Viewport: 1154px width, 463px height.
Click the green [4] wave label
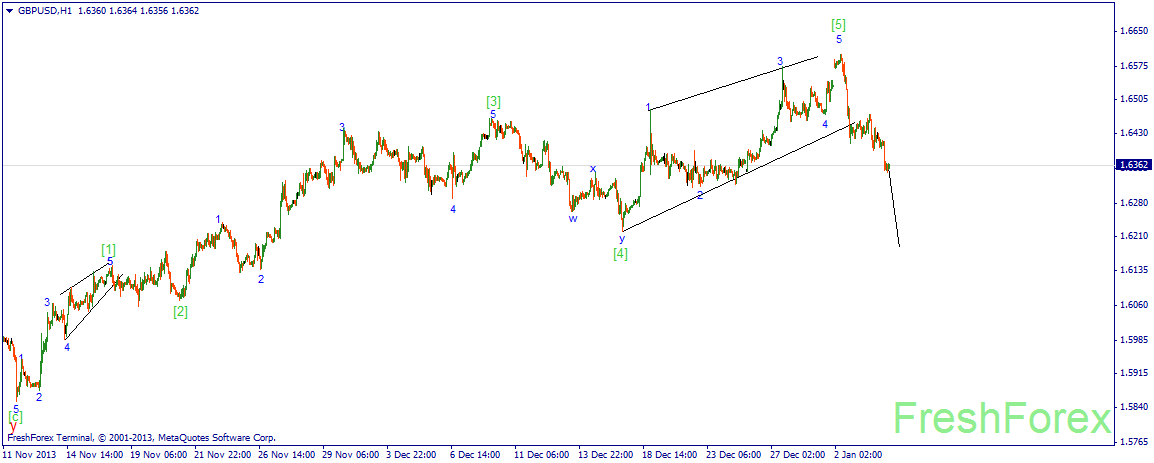tap(620, 254)
